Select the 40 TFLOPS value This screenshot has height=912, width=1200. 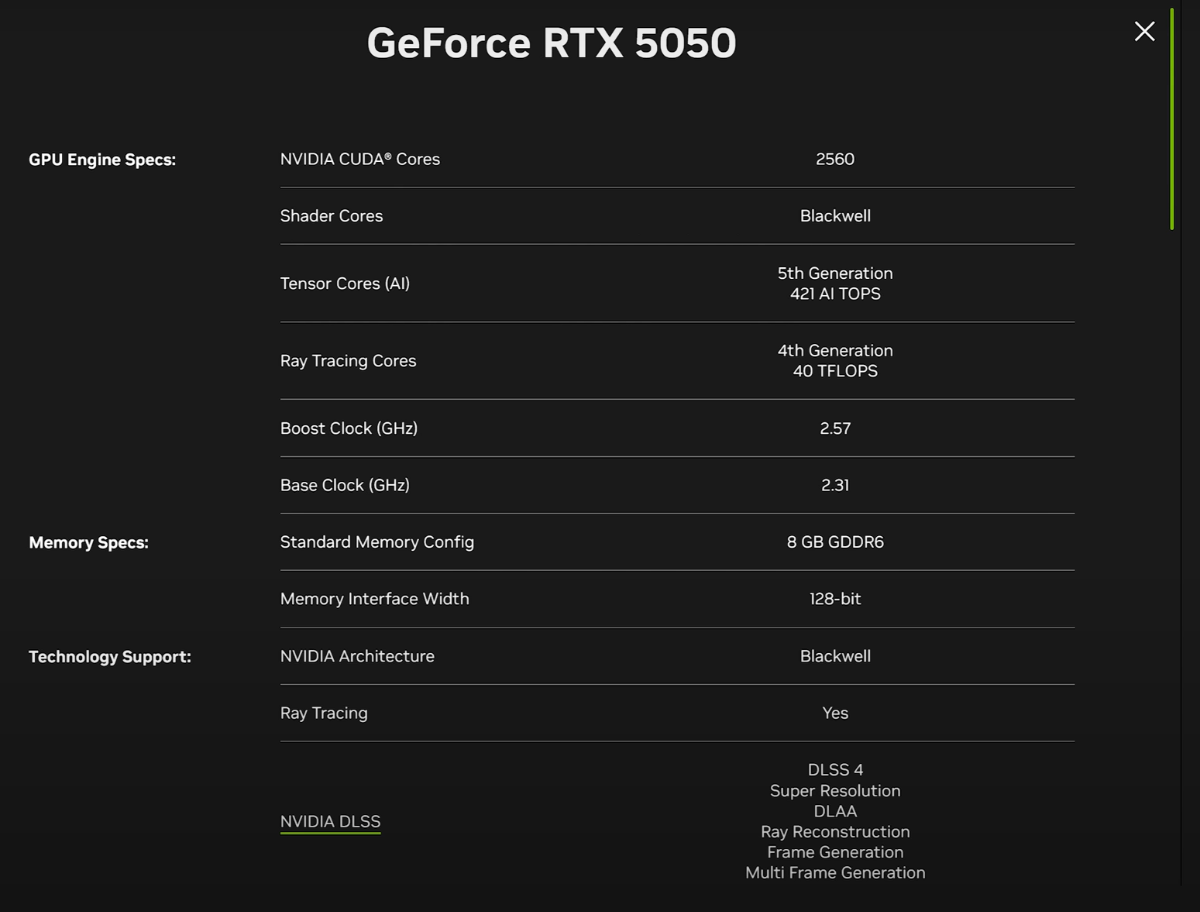coord(836,371)
